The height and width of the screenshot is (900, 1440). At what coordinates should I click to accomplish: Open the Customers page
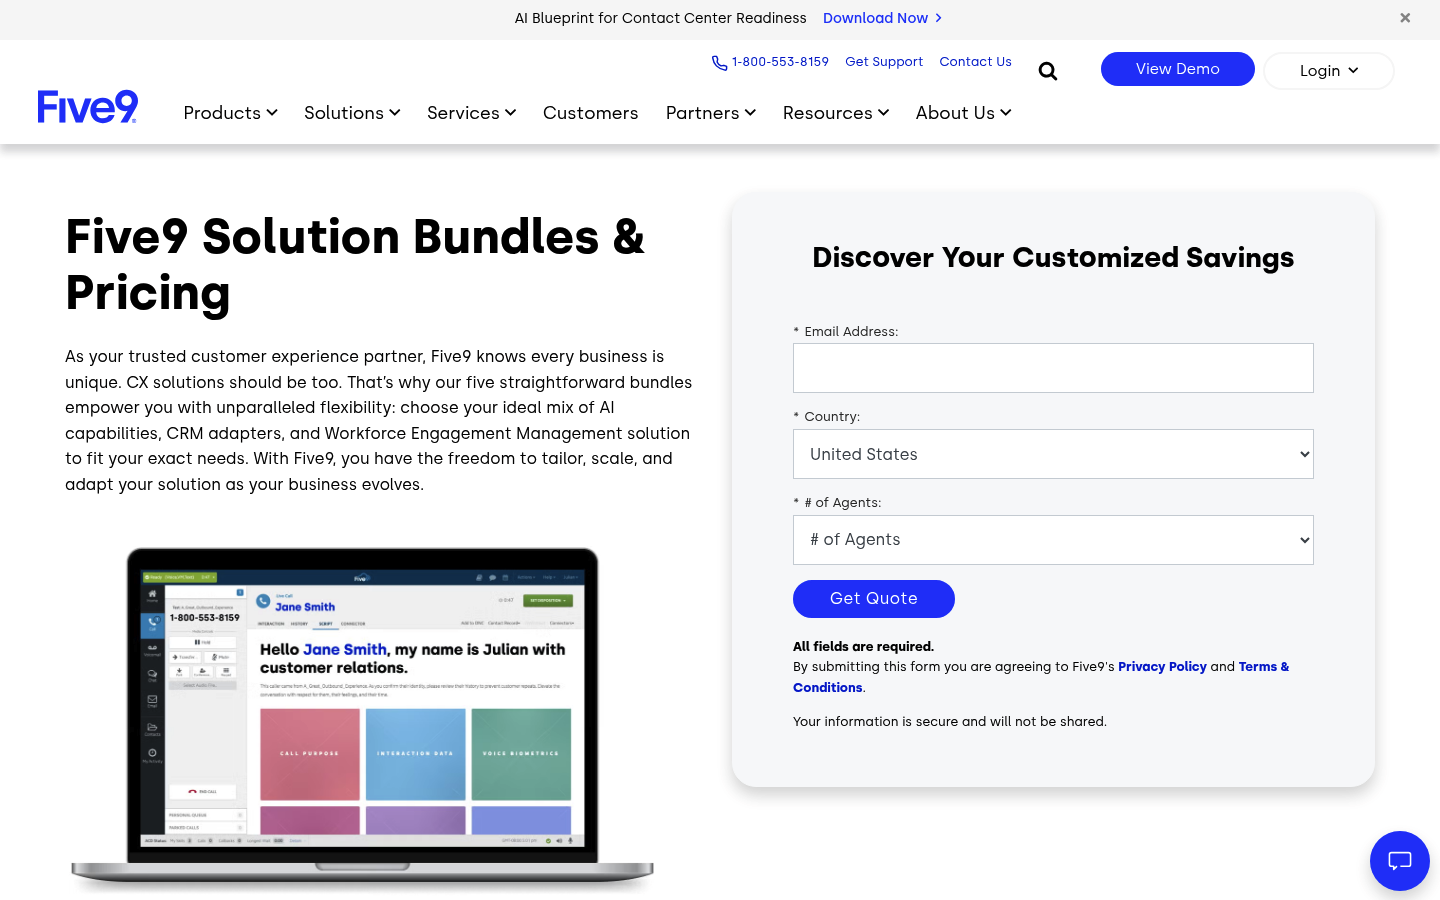(x=591, y=113)
